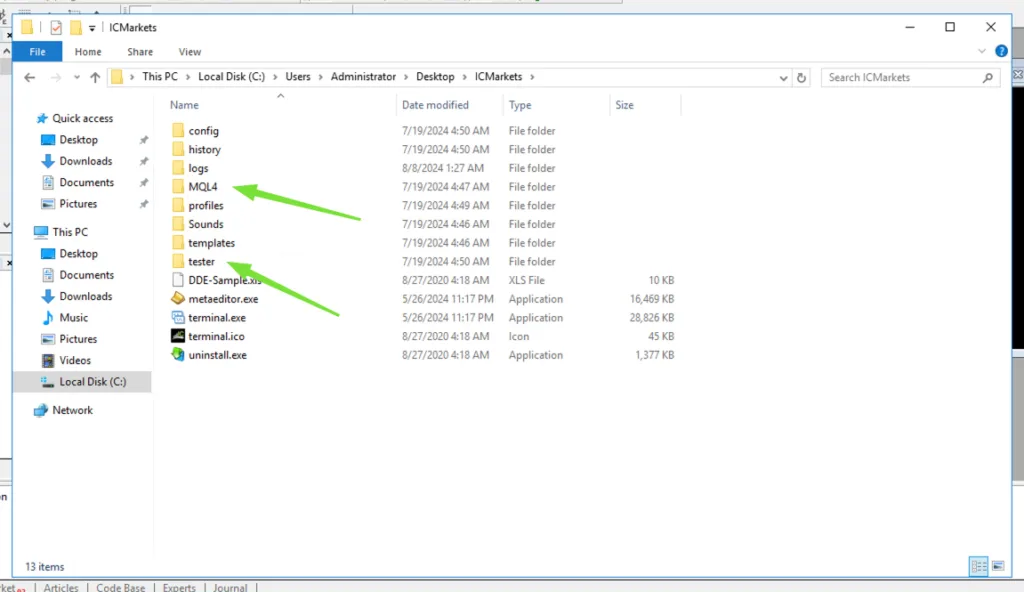Navigate to Desktop in address breadcrumb
This screenshot has width=1024, height=592.
pyautogui.click(x=435, y=77)
